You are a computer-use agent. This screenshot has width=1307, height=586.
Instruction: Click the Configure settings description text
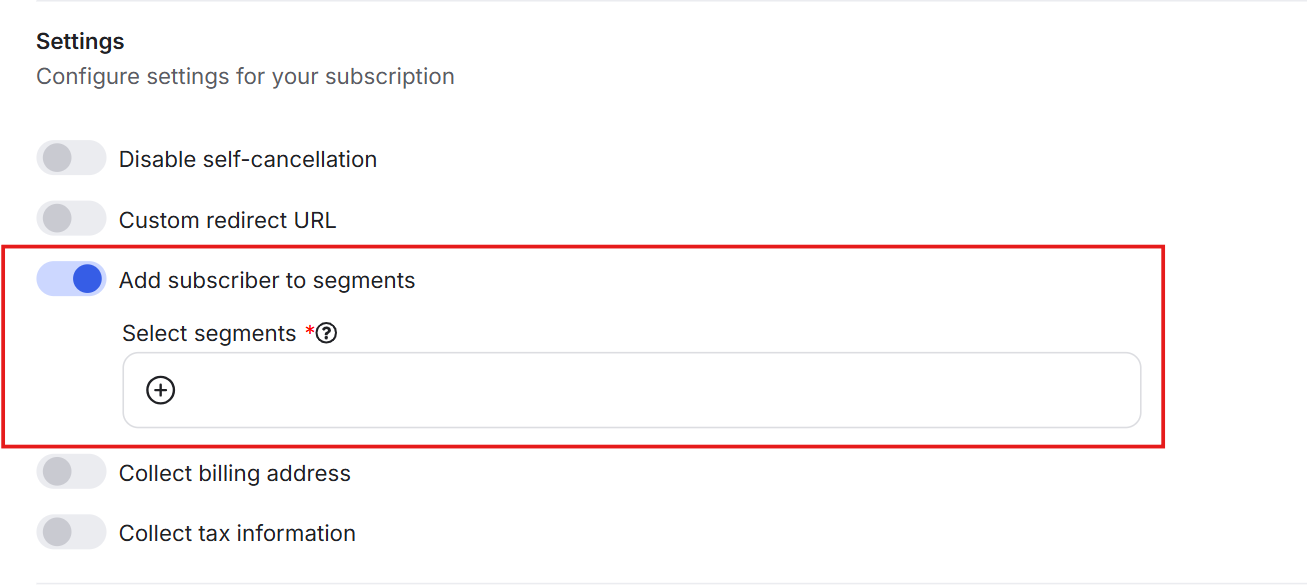[245, 76]
